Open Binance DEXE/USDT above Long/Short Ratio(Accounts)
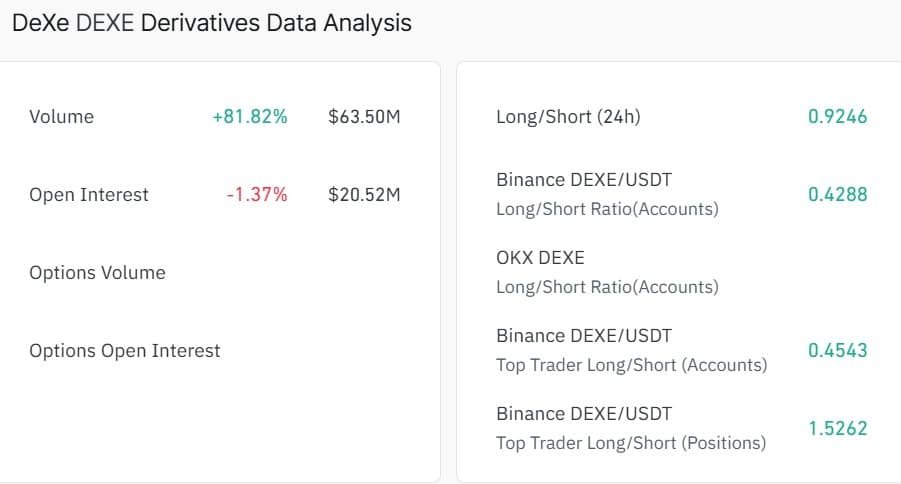This screenshot has height=484, width=901. (584, 180)
